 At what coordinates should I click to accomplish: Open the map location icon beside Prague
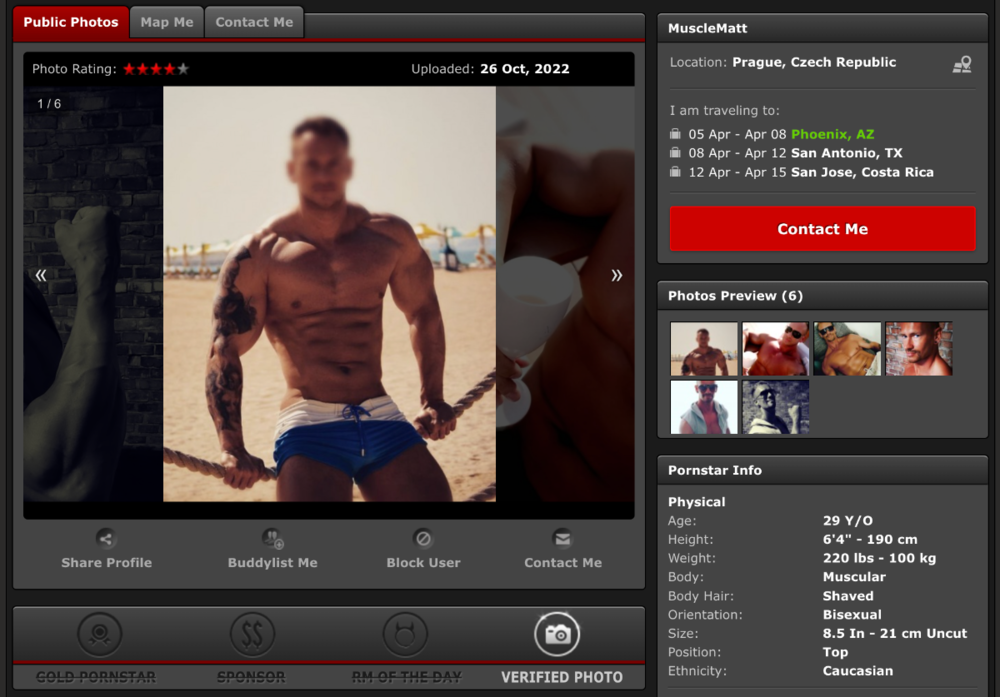tap(961, 64)
